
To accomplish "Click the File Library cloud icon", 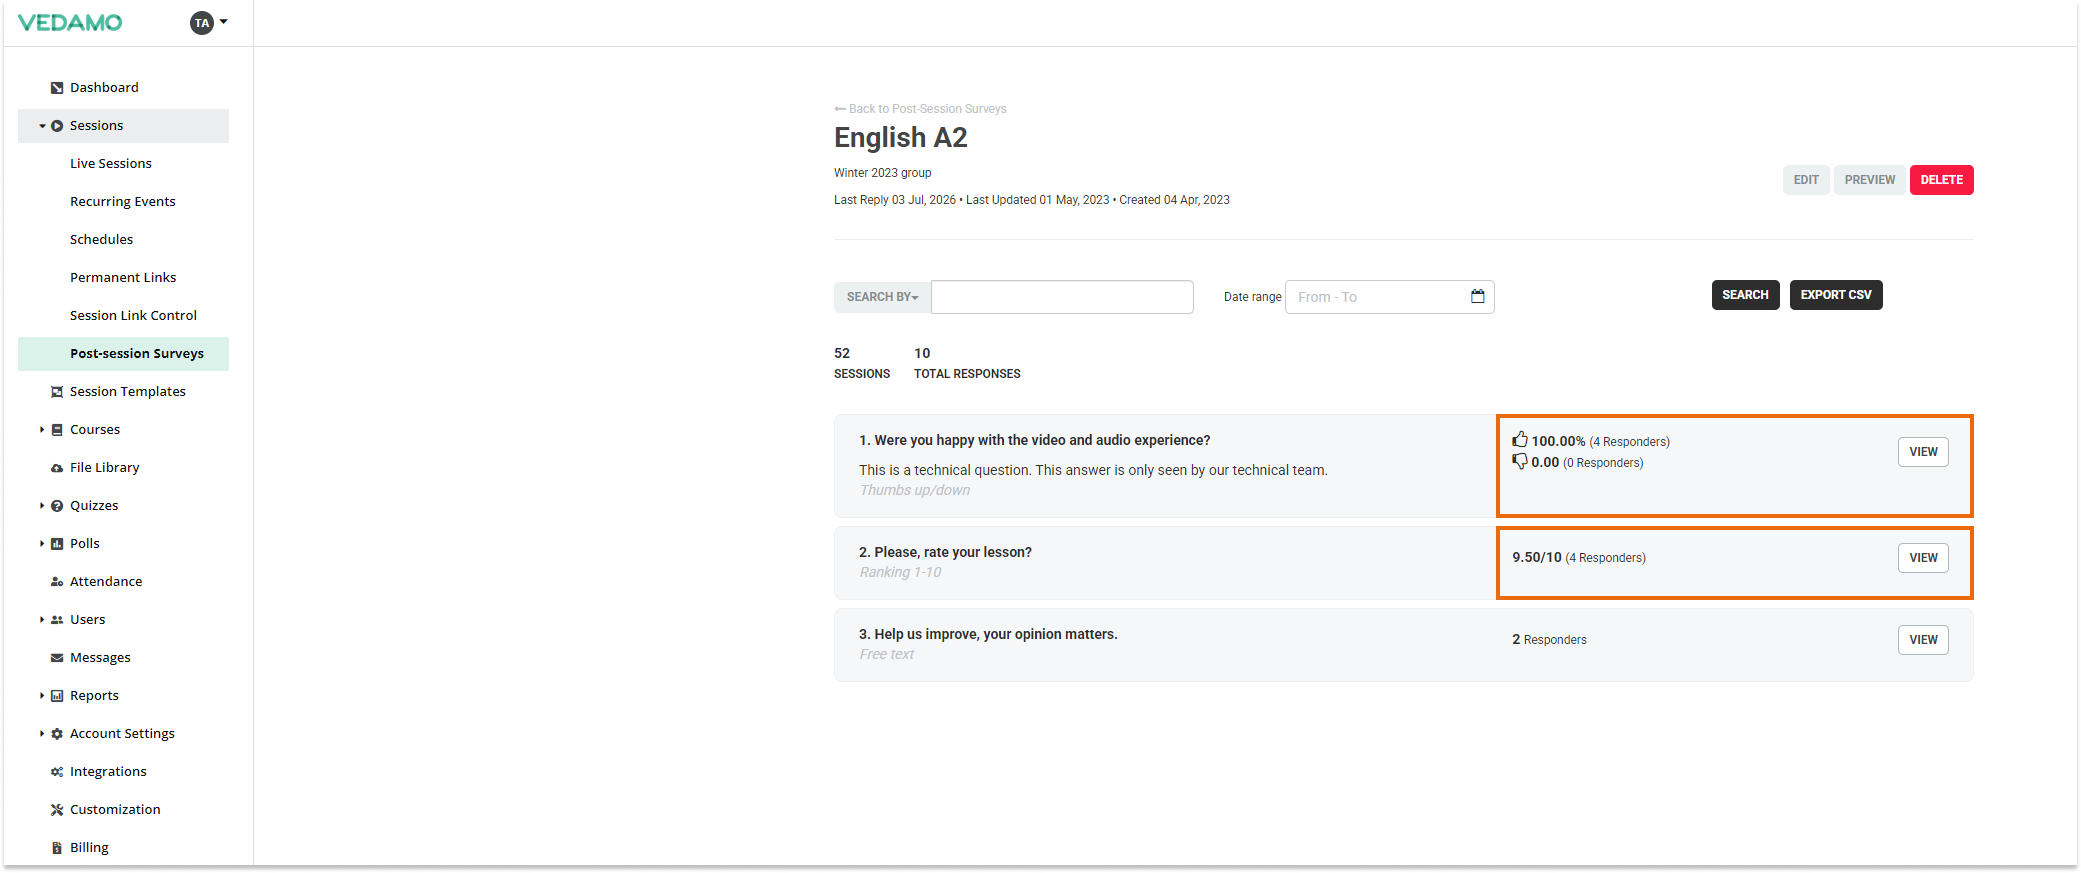I will coord(57,468).
